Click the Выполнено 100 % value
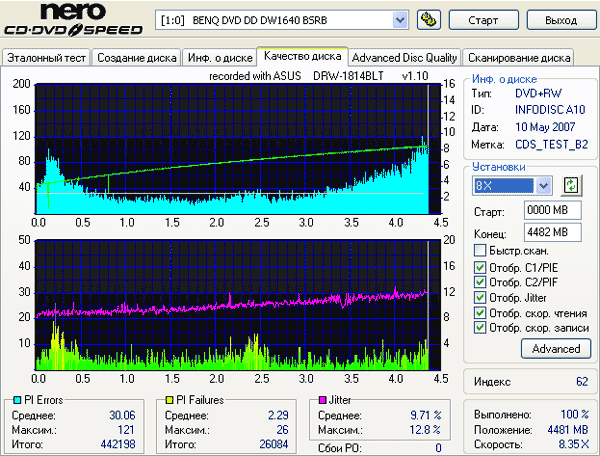 [x=574, y=414]
